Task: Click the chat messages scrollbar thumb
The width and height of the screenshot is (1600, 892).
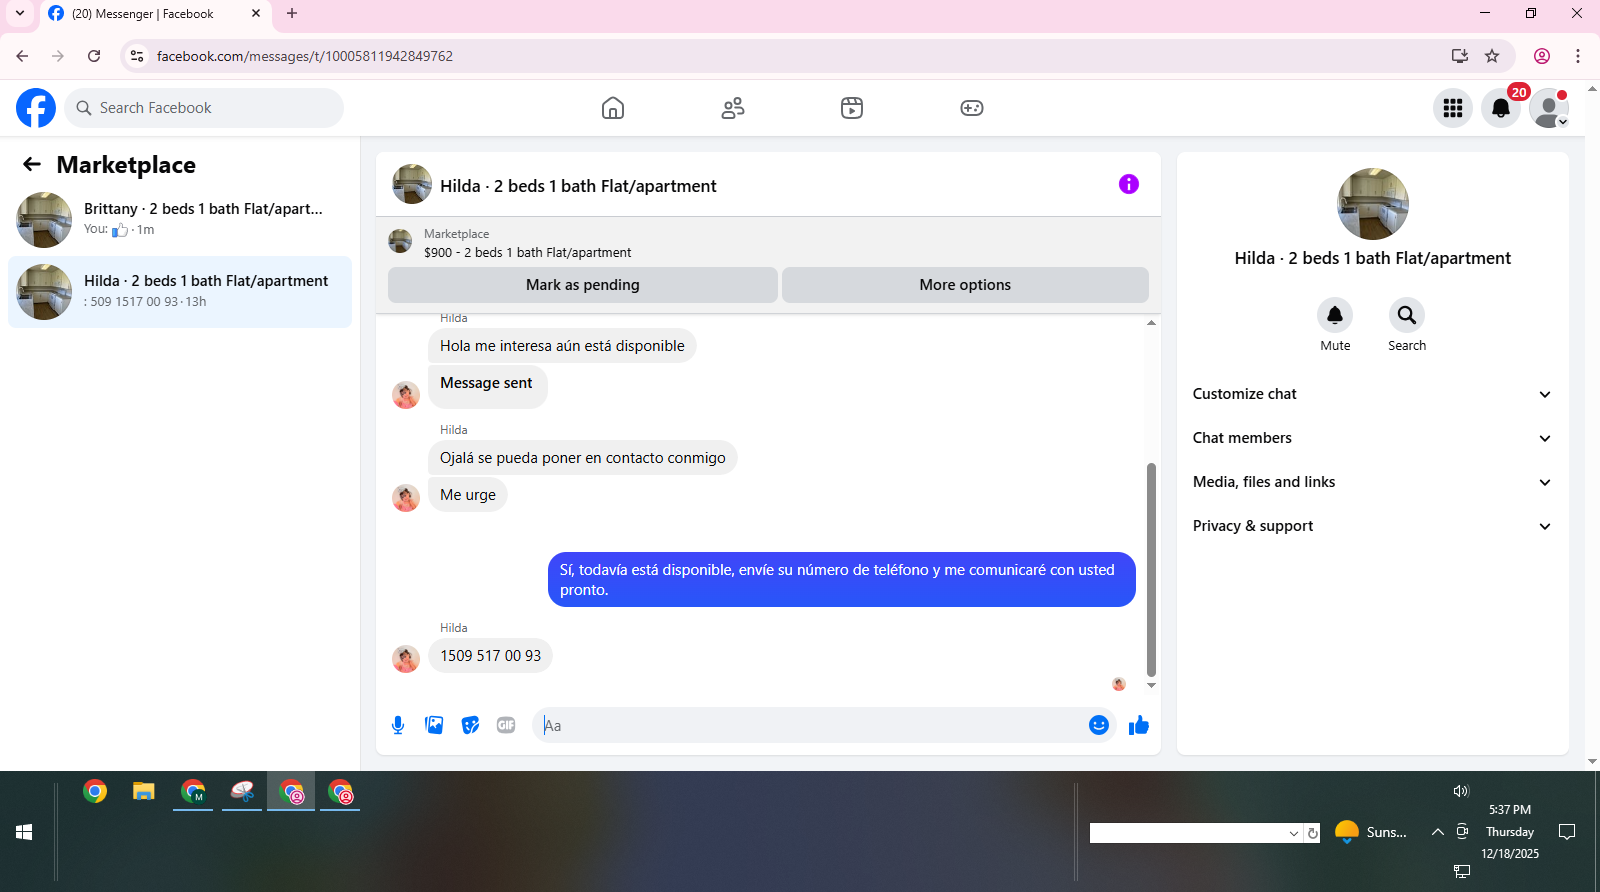Action: point(1151,570)
